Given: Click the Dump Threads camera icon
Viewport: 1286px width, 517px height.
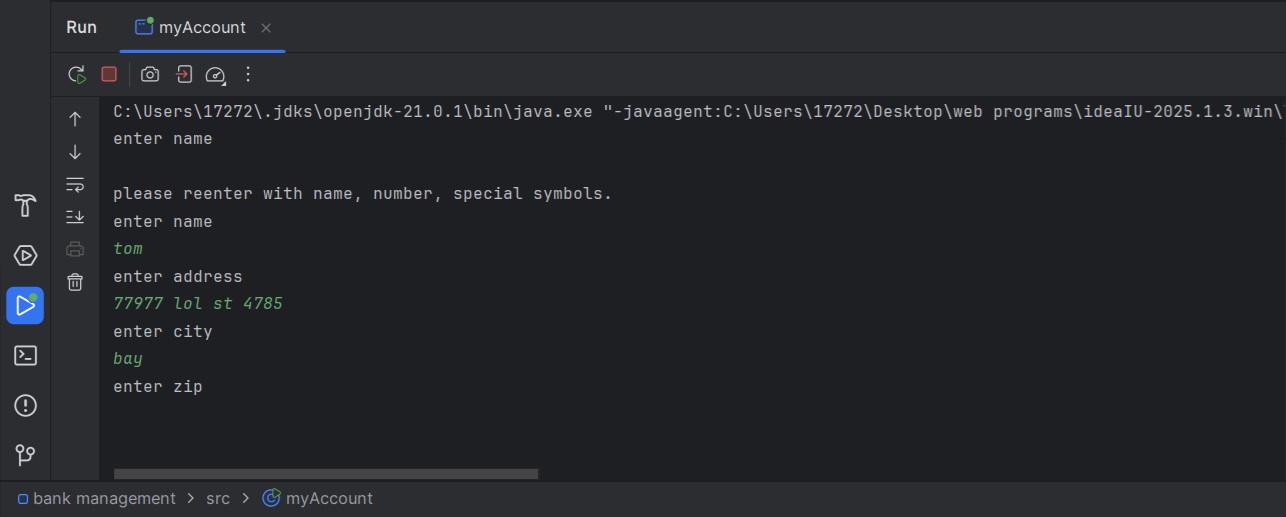Looking at the screenshot, I should (150, 74).
